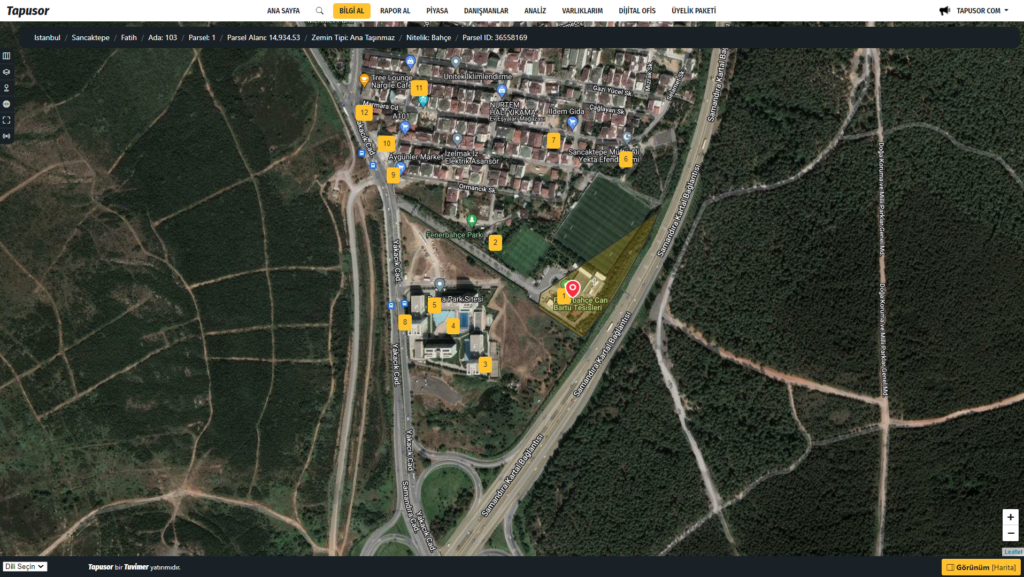Open the Dil Seçin language dropdown

25,566
